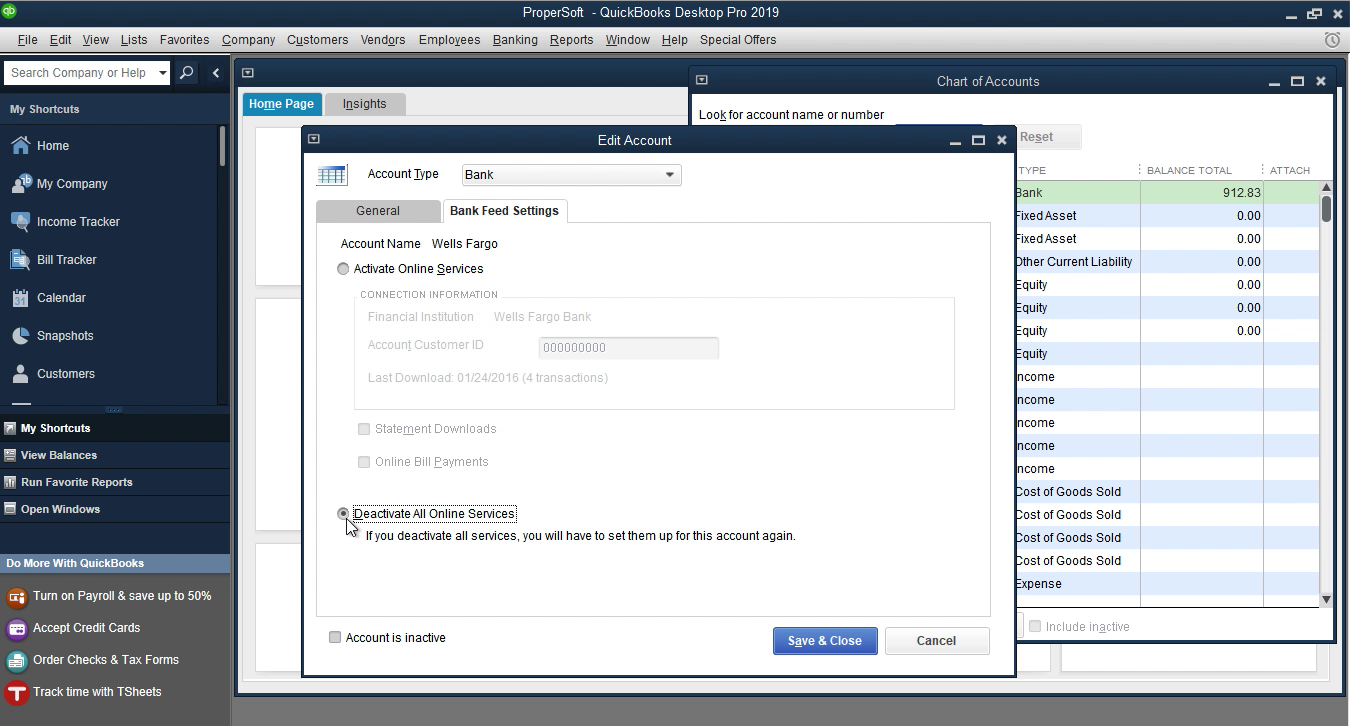Open My Company shortcut icon

point(20,184)
